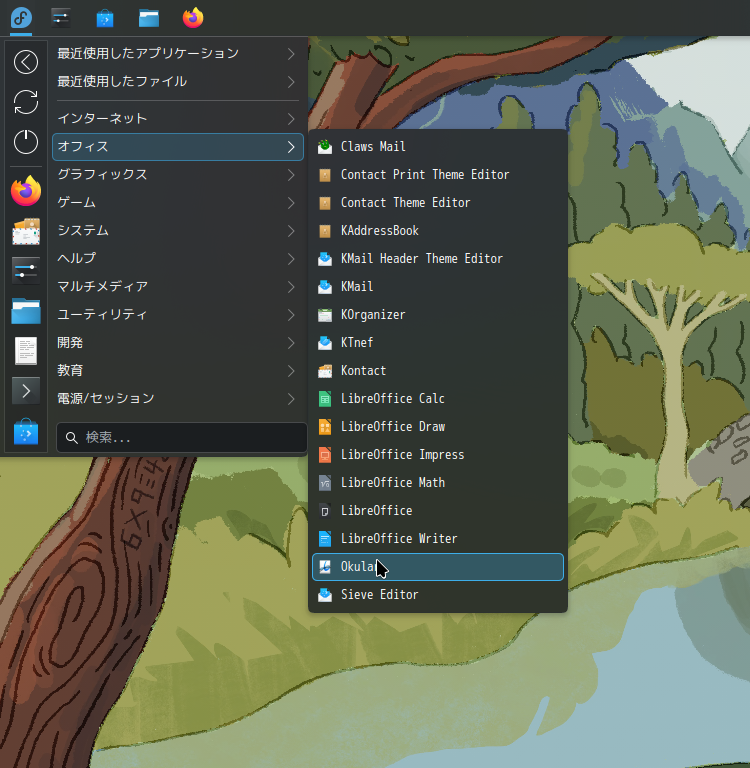Launch Firefox from the top panel

point(193,18)
